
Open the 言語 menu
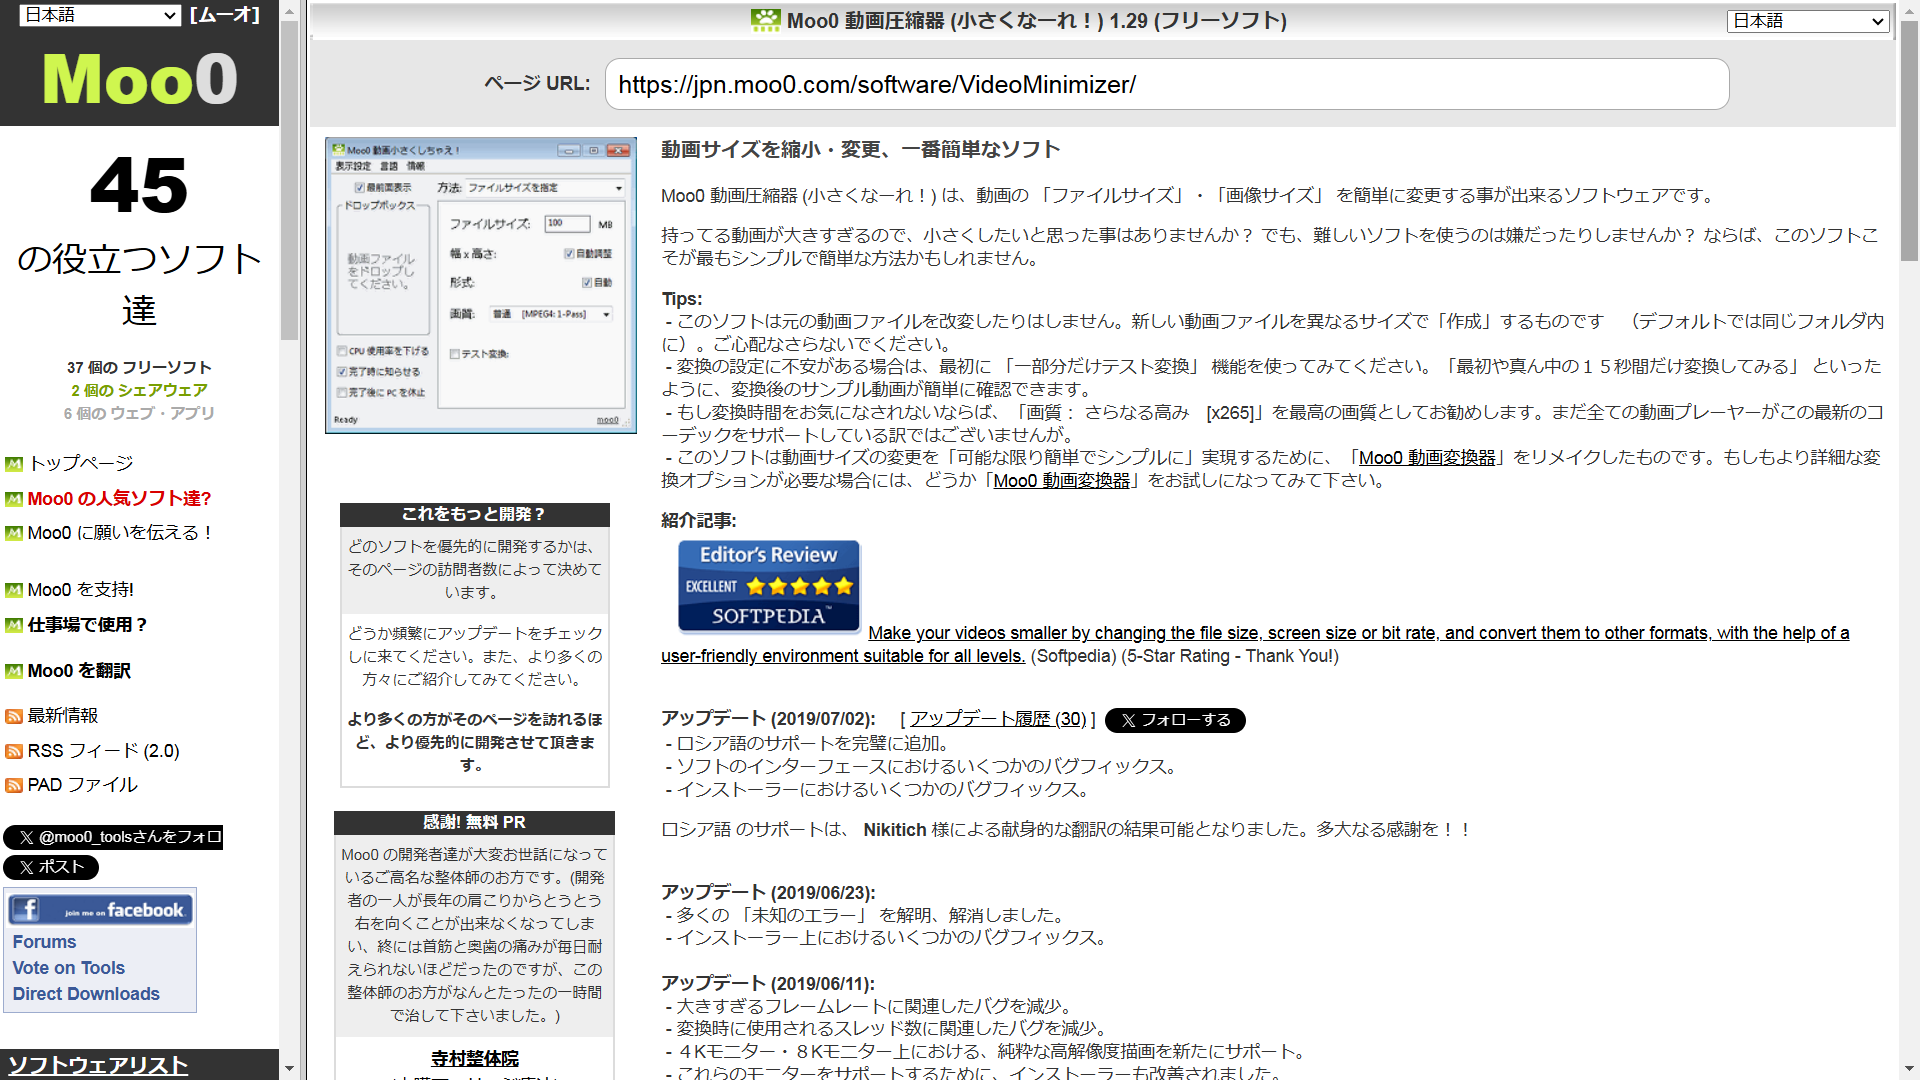pyautogui.click(x=388, y=166)
